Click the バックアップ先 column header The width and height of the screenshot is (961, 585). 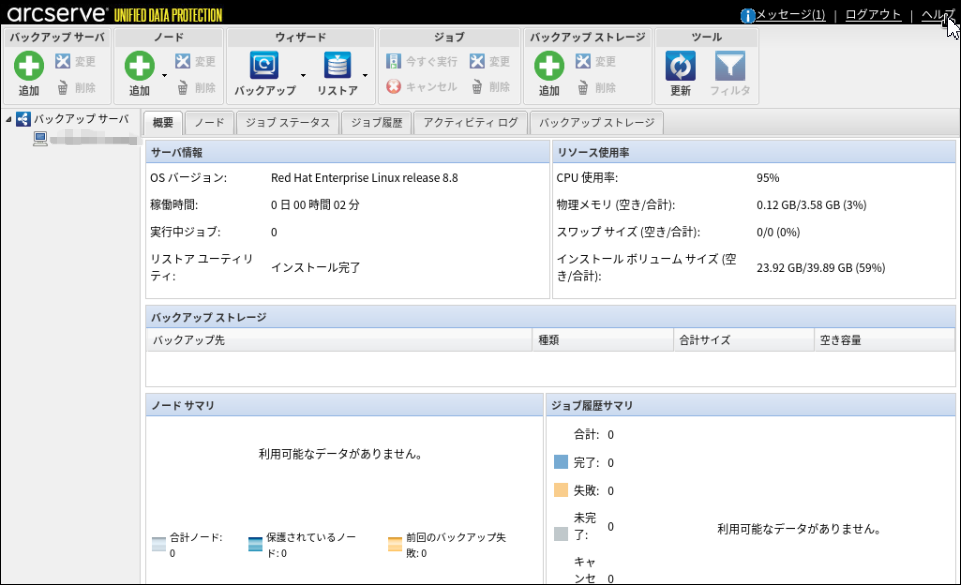(x=338, y=340)
